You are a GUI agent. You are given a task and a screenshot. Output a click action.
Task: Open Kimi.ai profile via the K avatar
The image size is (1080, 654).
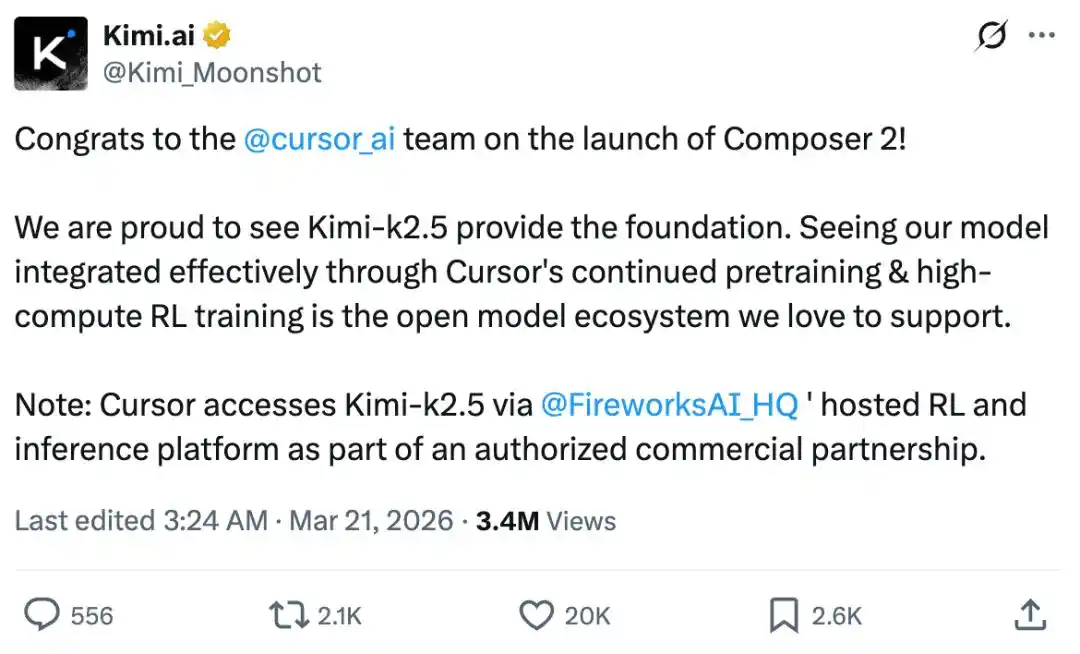tap(51, 53)
